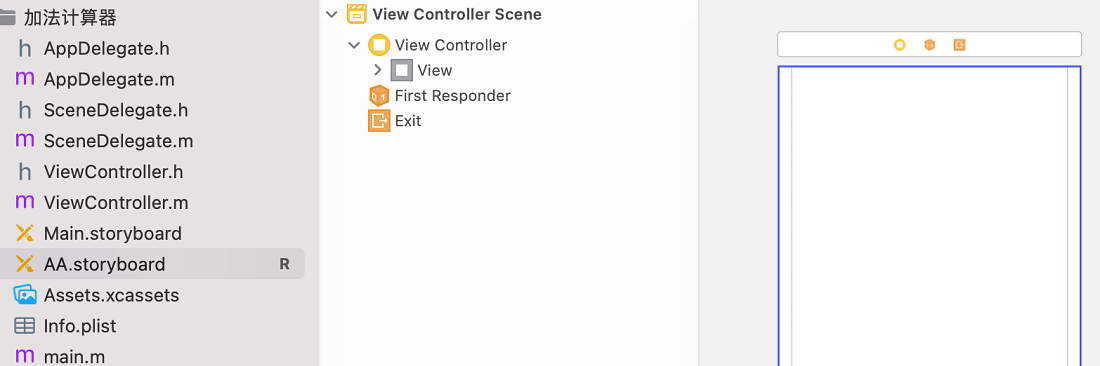
Task: Click the white view canvas area
Action: click(x=930, y=216)
